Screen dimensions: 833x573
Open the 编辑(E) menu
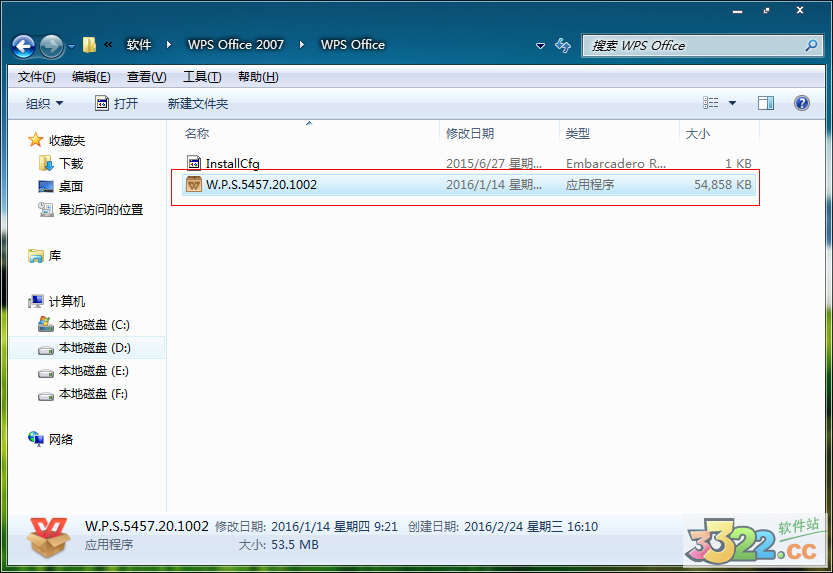91,77
